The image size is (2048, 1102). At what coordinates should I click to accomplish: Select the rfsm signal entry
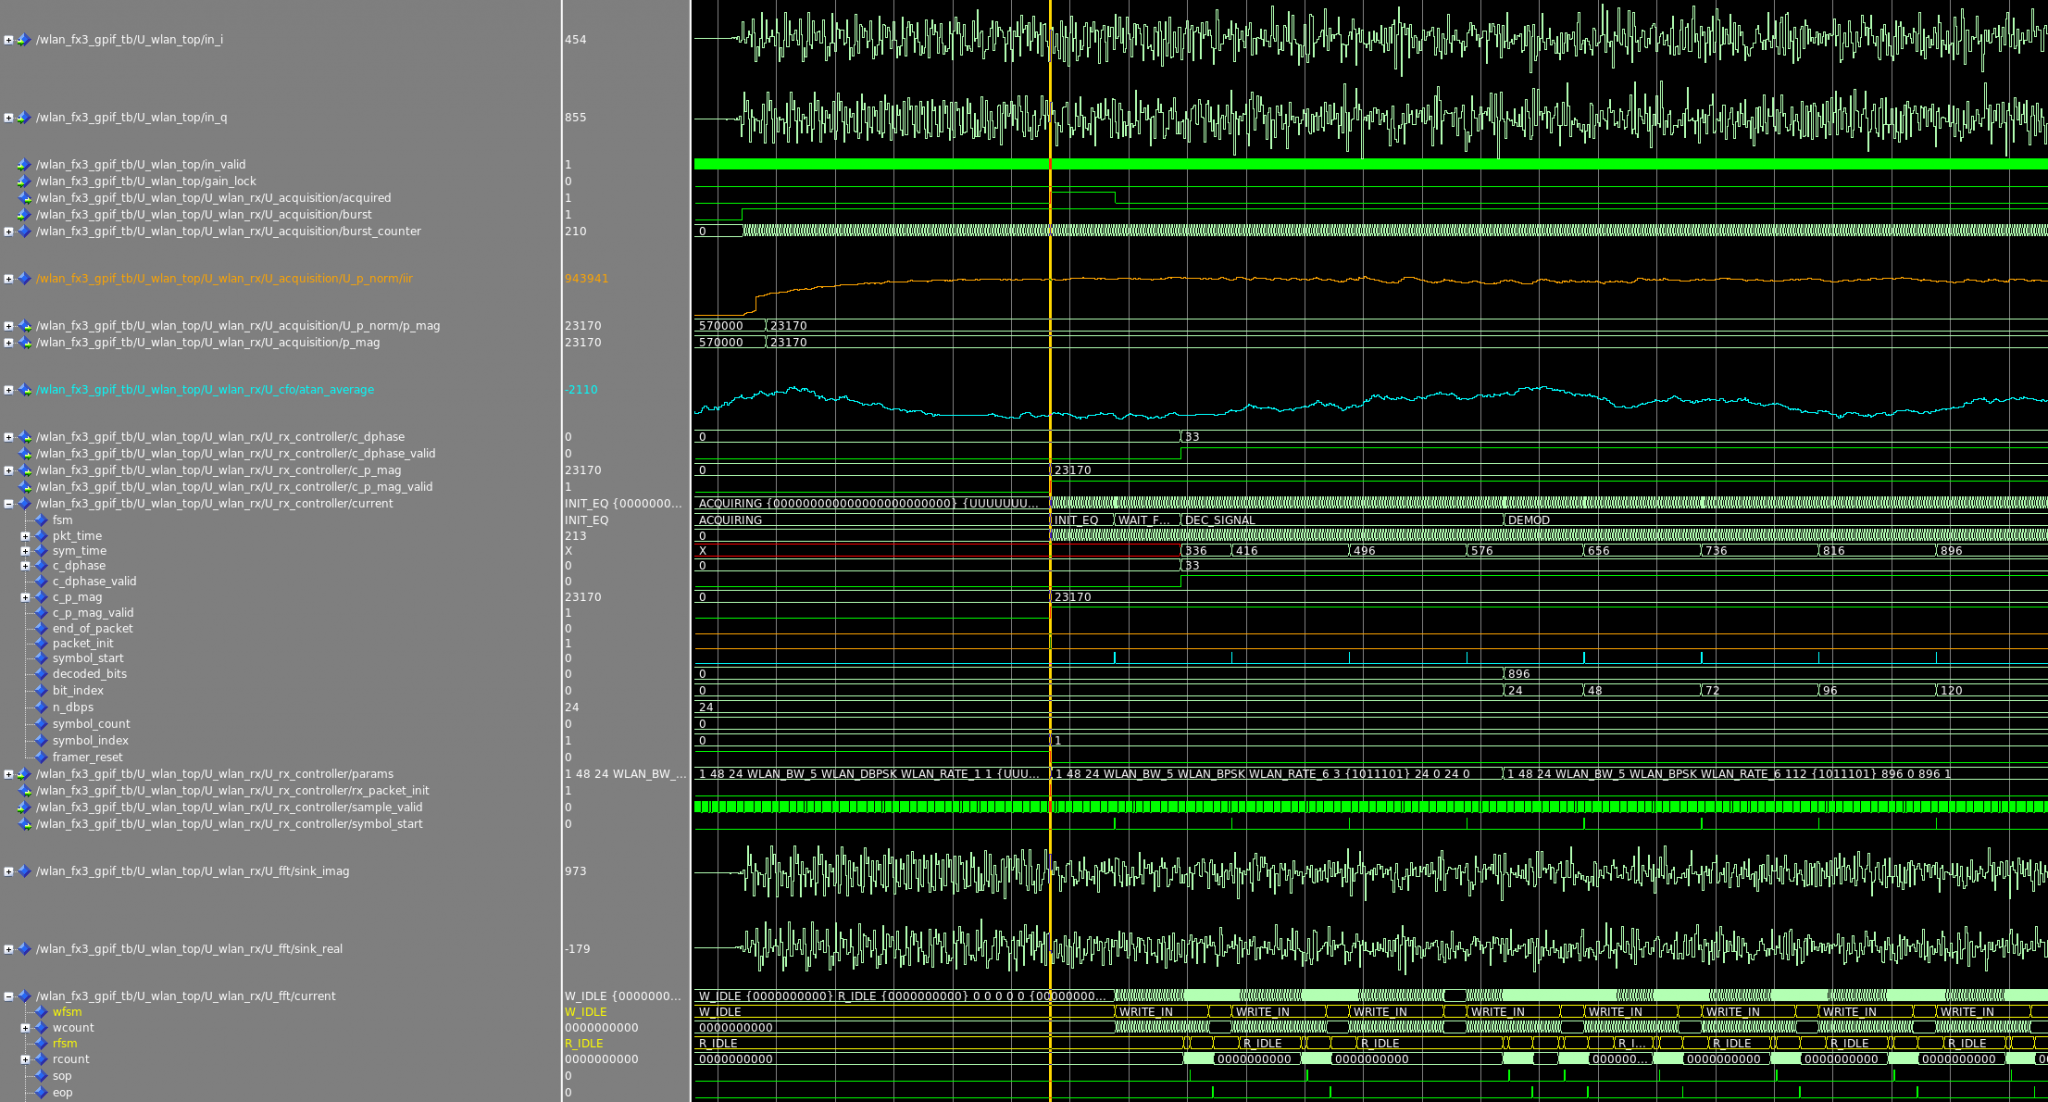65,1043
